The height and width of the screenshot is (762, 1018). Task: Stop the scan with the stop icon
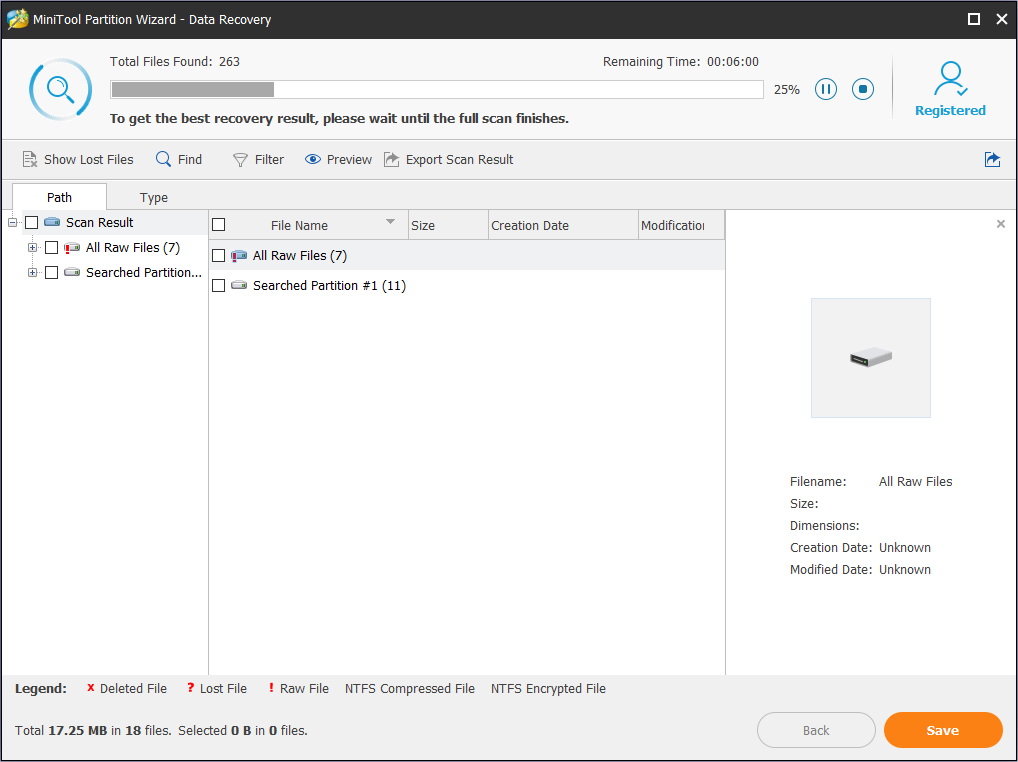pos(863,89)
